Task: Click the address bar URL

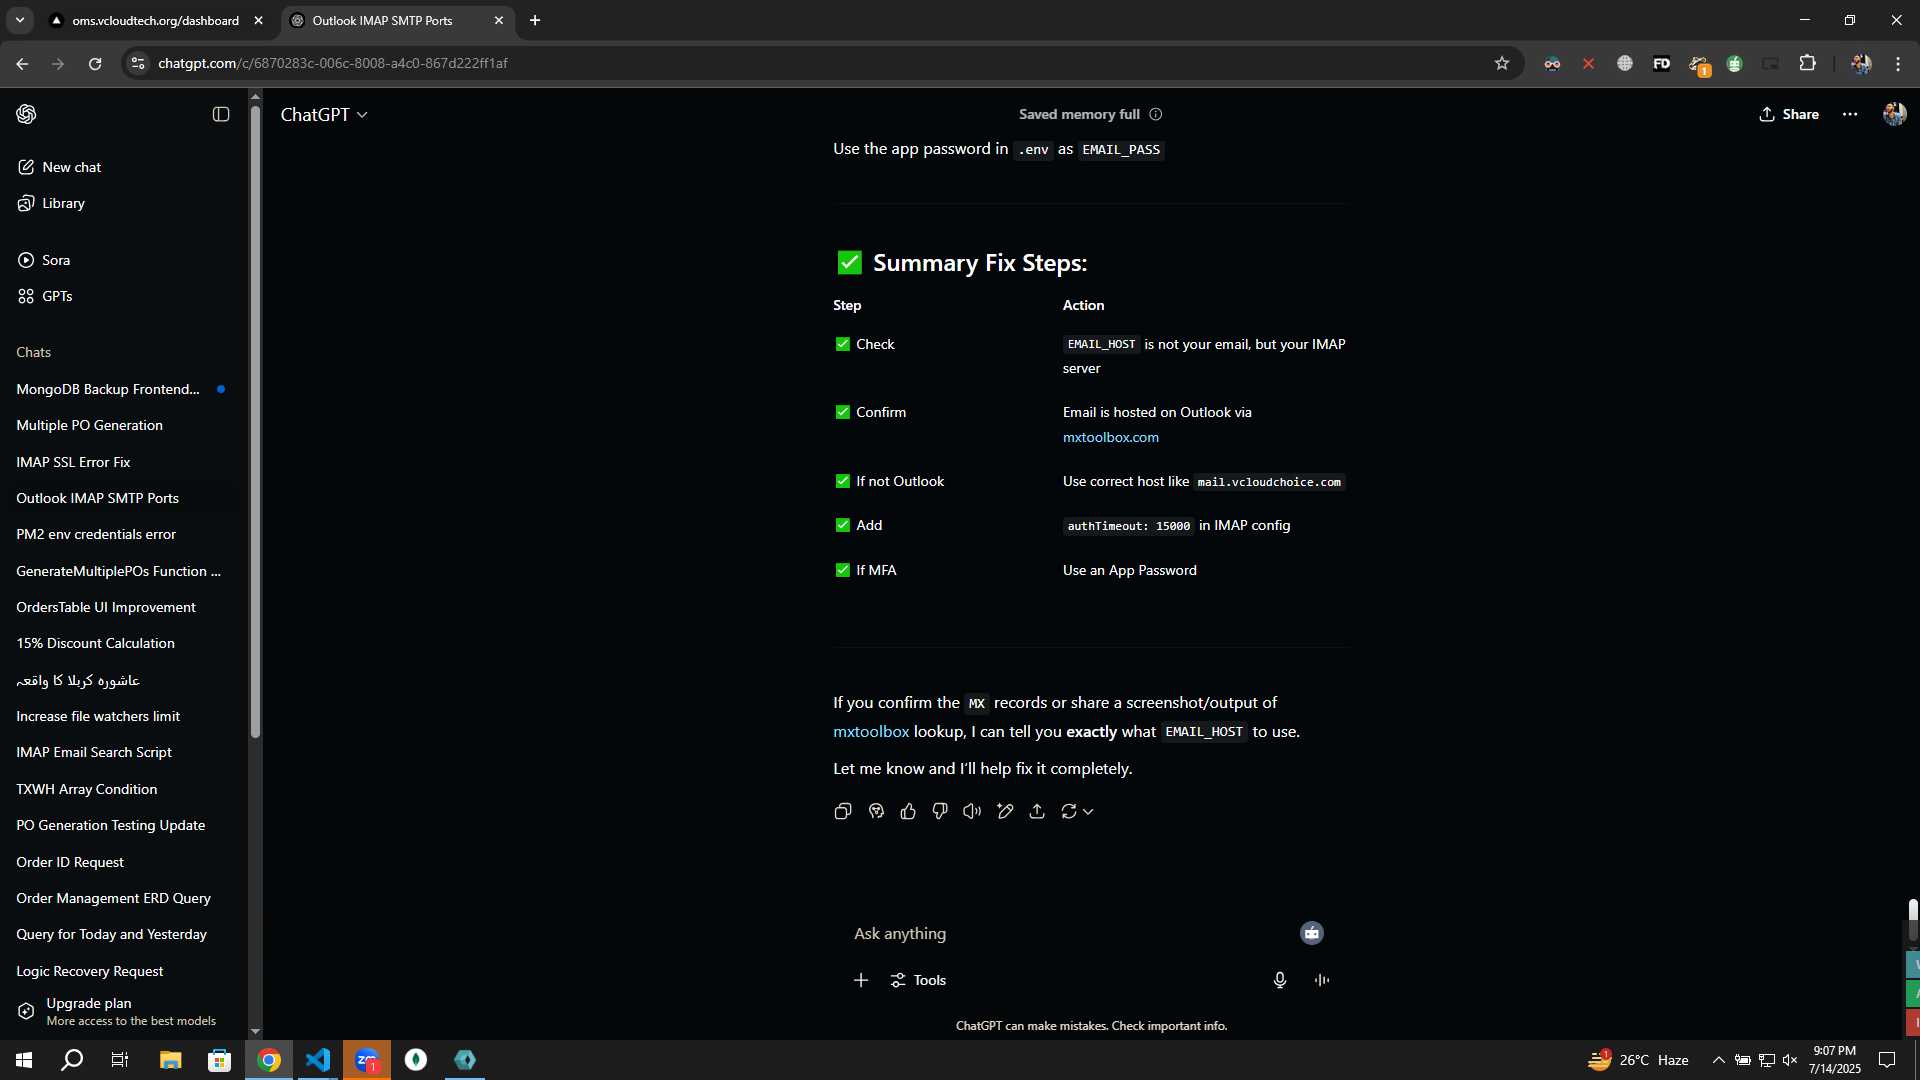Action: pos(333,63)
